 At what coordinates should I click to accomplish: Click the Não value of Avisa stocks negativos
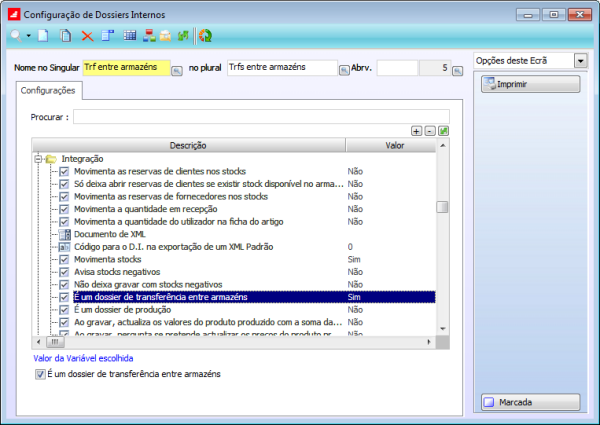coord(355,272)
